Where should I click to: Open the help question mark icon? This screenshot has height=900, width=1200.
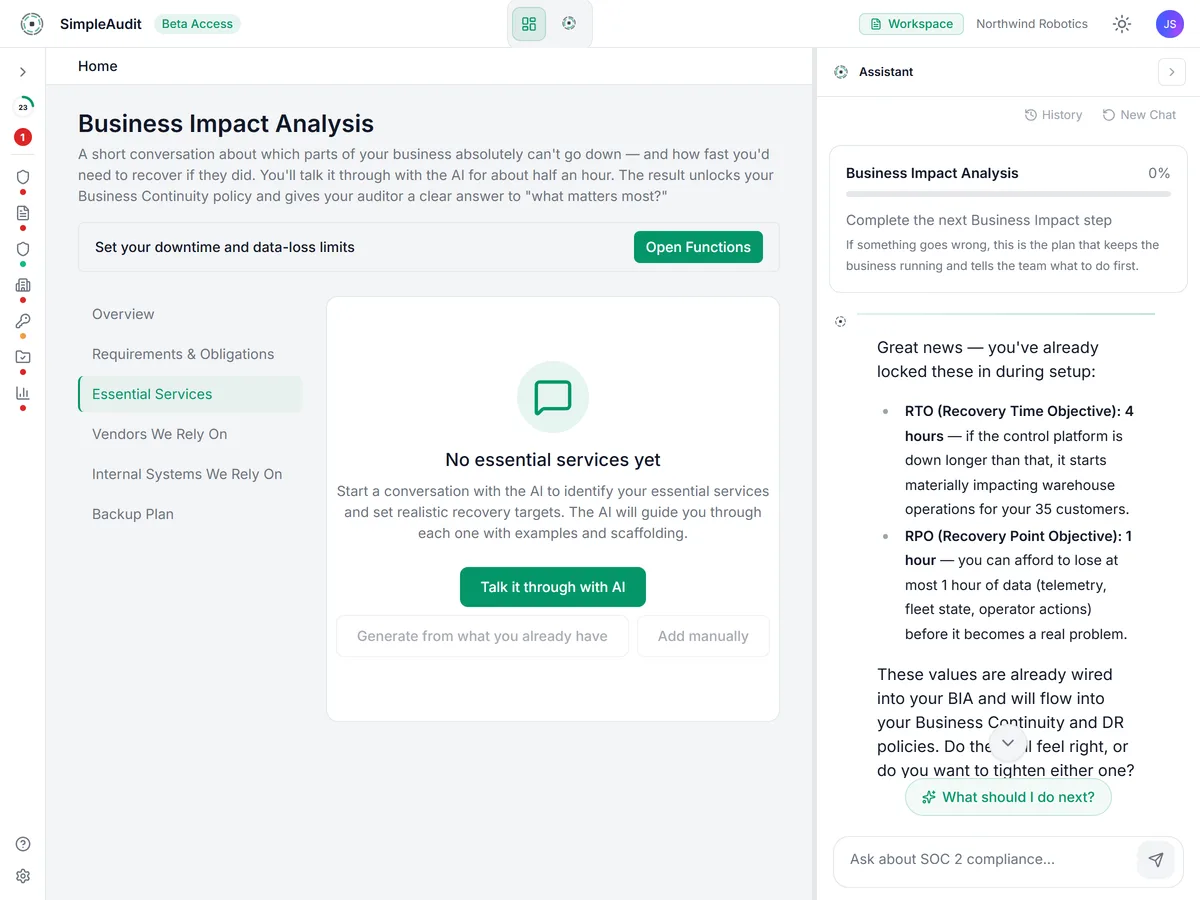click(23, 844)
